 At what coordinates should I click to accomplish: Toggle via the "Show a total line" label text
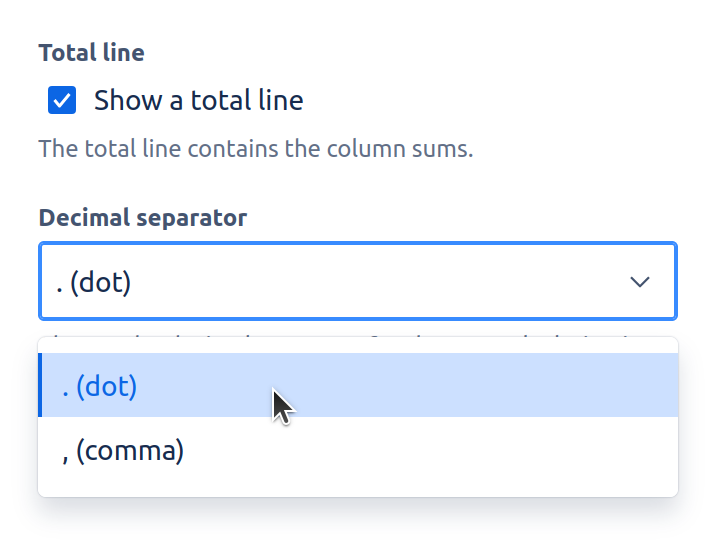[x=198, y=100]
